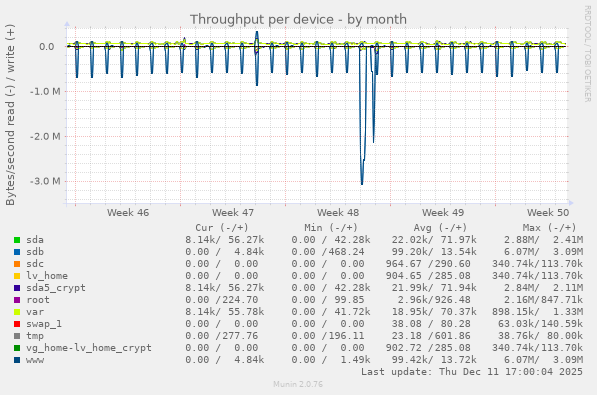Click the 'Min (-/+)' column header

point(330,228)
